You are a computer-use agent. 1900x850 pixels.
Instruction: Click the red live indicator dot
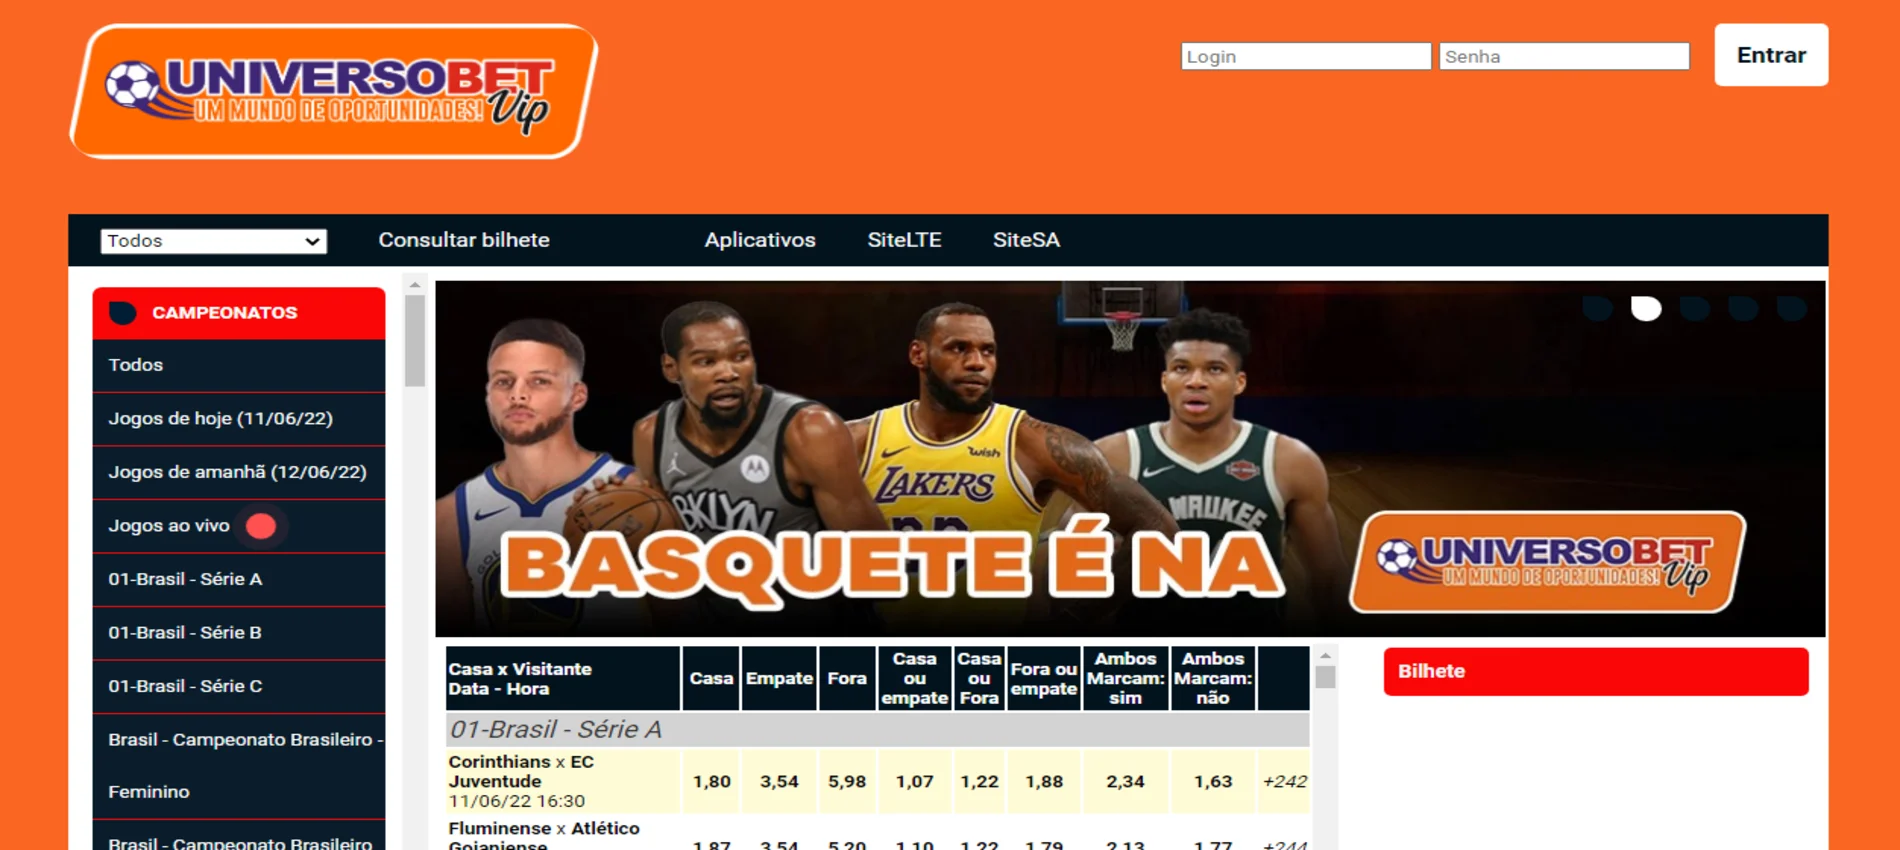coord(261,526)
